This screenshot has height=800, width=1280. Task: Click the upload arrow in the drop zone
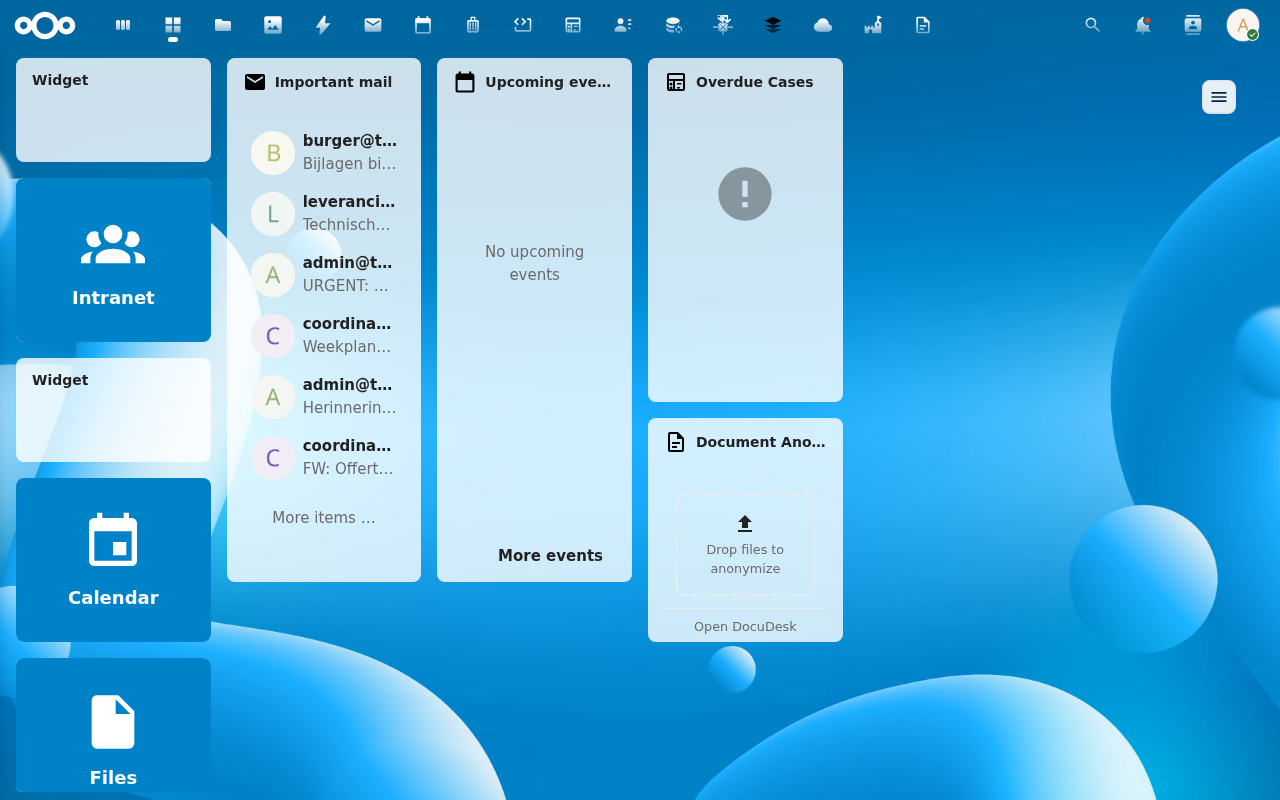click(x=745, y=523)
